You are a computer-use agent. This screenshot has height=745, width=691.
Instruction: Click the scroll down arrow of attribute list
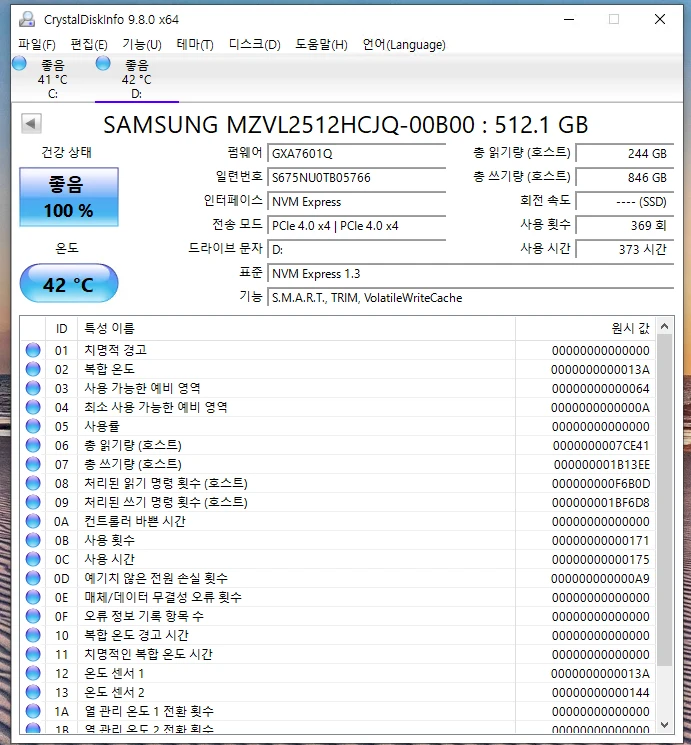(664, 725)
